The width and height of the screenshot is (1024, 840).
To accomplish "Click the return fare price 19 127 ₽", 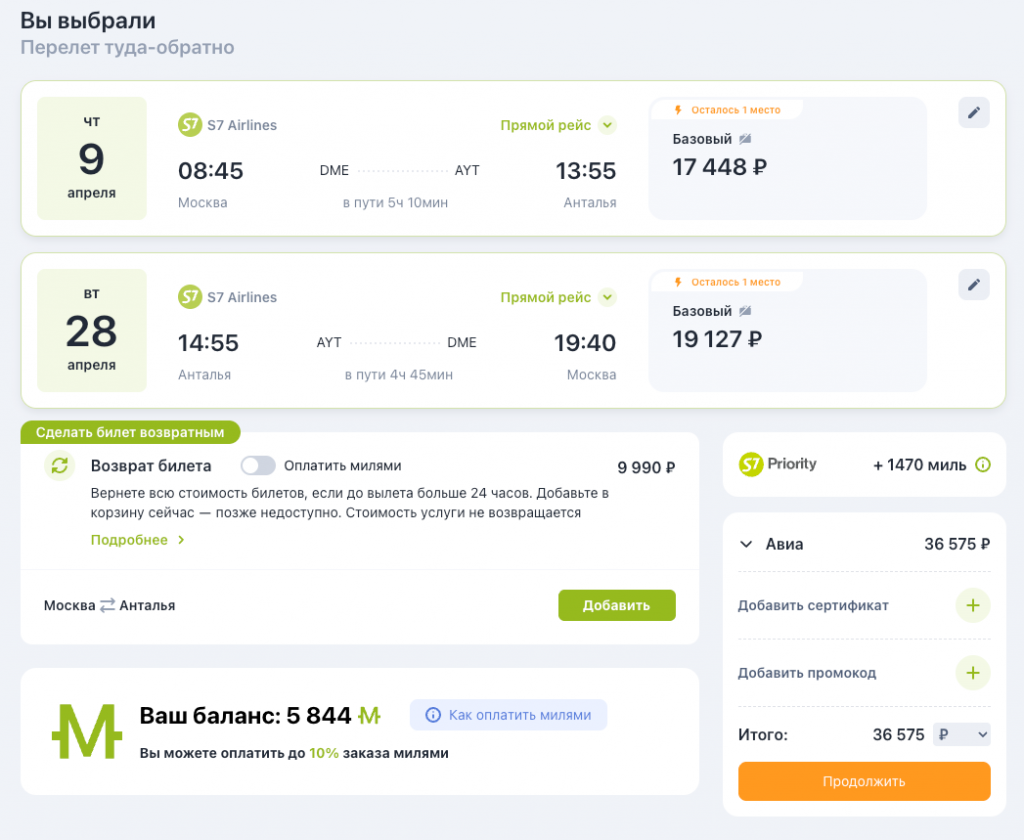I will coord(717,339).
